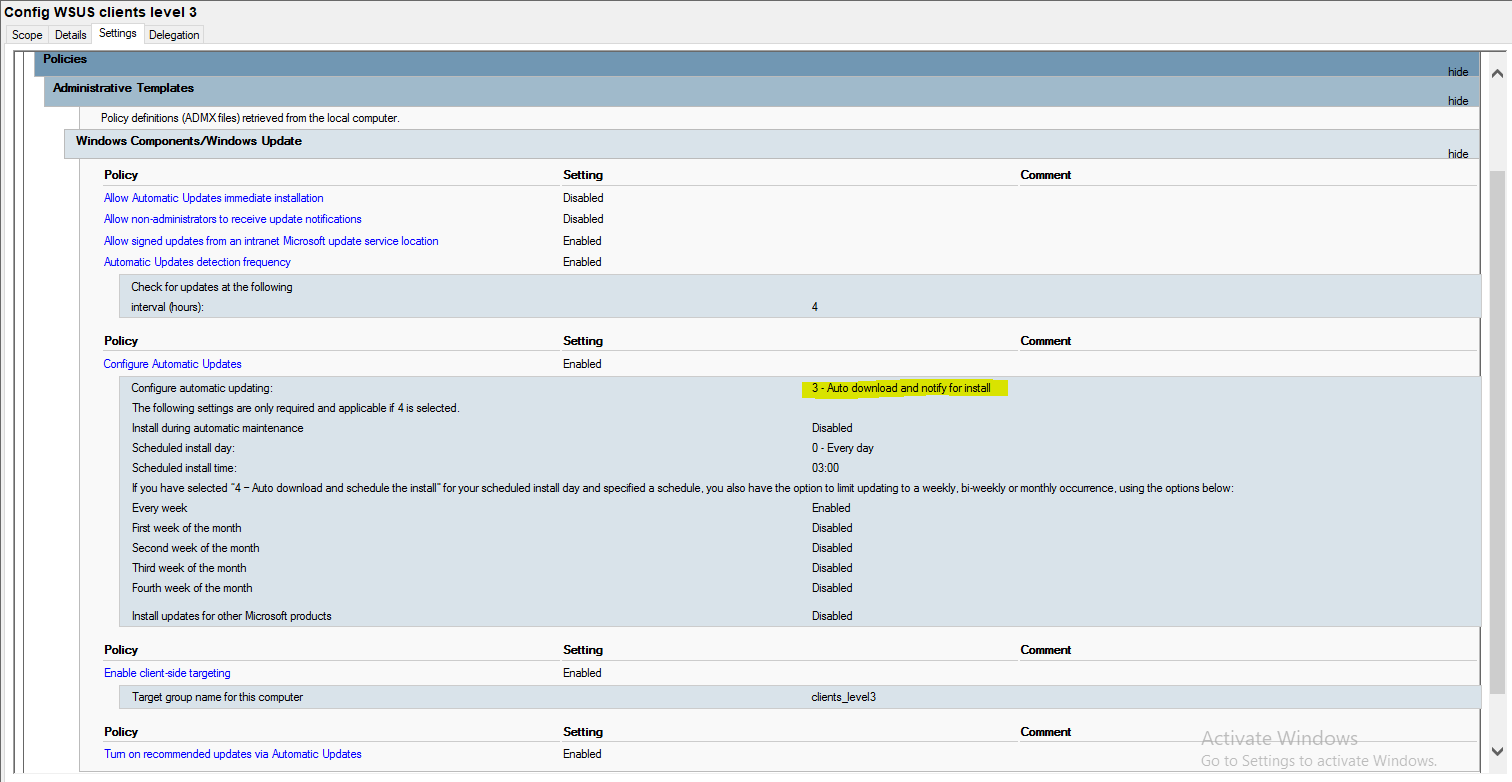Select the clients_level3 target group value
1512x782 pixels.
click(844, 697)
